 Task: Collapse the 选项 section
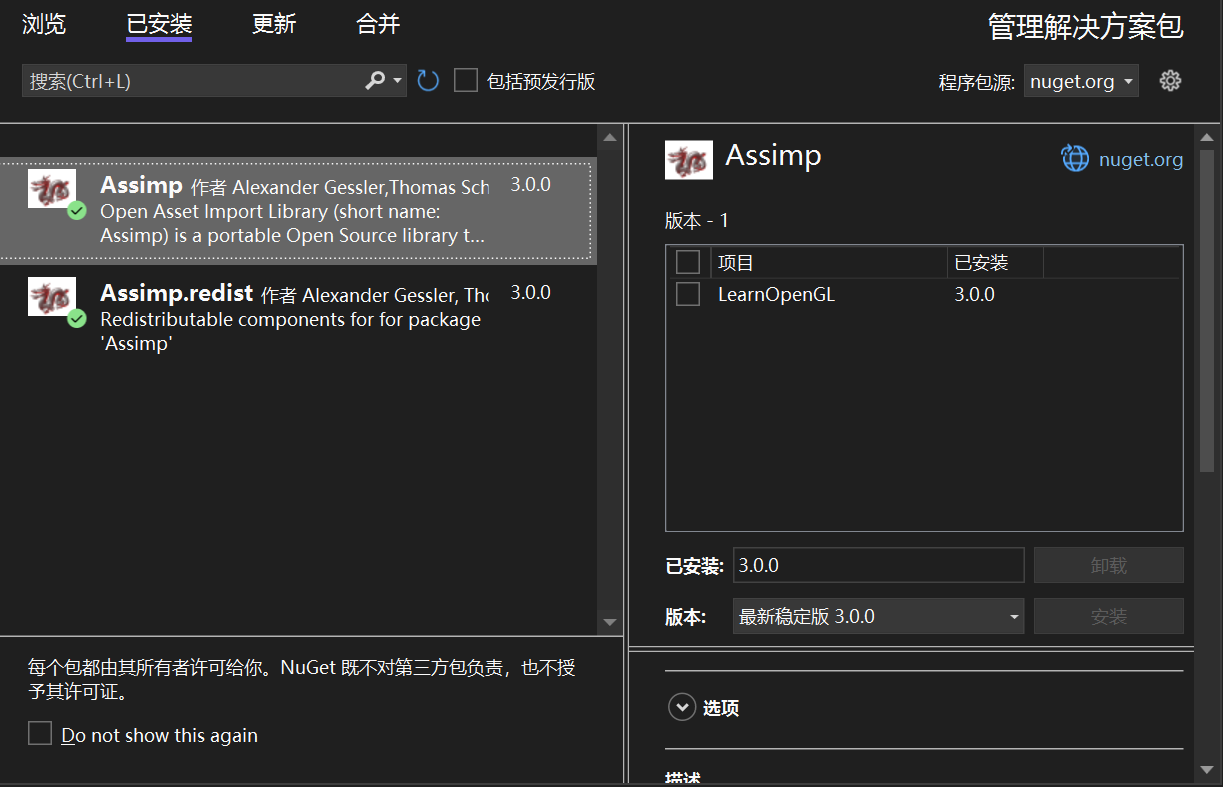[x=683, y=707]
